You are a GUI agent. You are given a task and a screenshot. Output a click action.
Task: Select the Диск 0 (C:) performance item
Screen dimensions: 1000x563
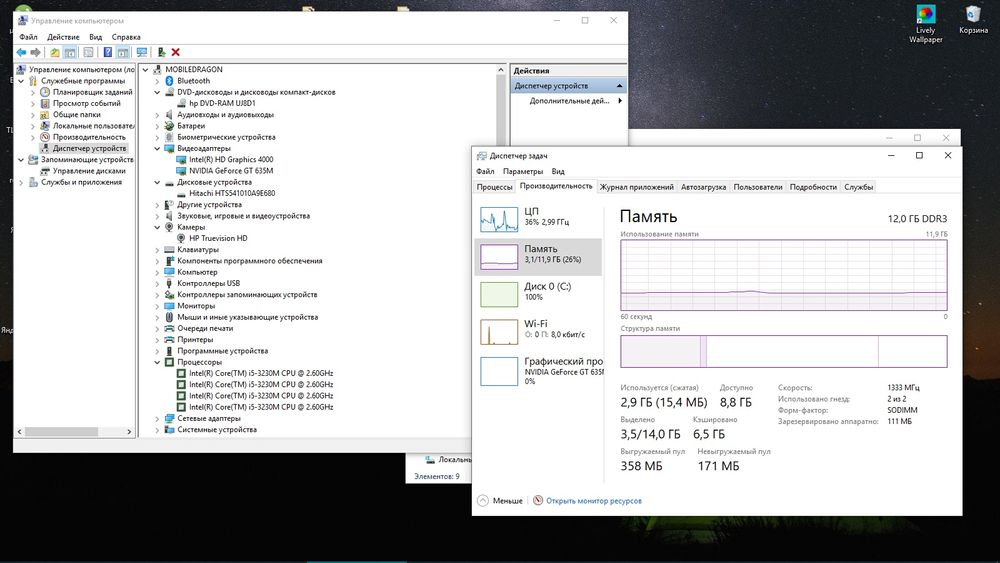(x=538, y=294)
